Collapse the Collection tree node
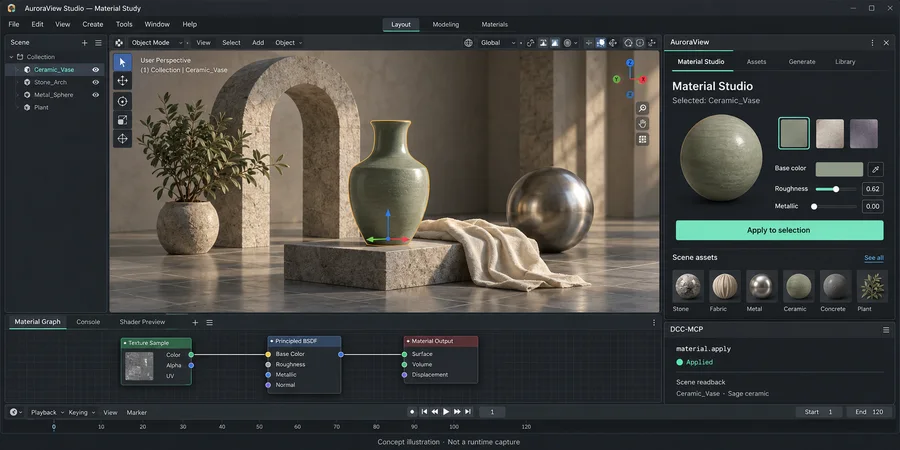This screenshot has width=900, height=450. click(x=11, y=57)
